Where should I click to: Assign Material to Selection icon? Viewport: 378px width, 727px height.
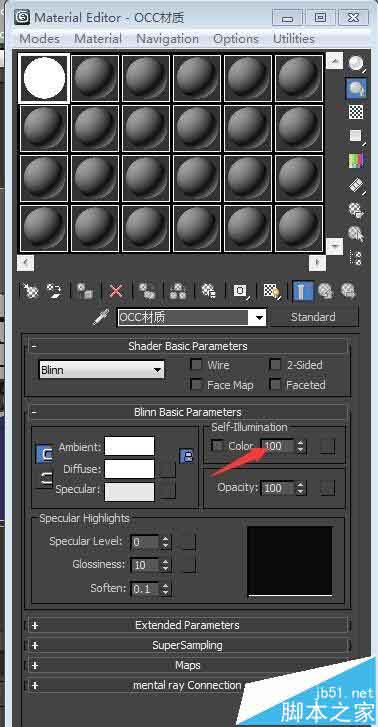[84, 291]
